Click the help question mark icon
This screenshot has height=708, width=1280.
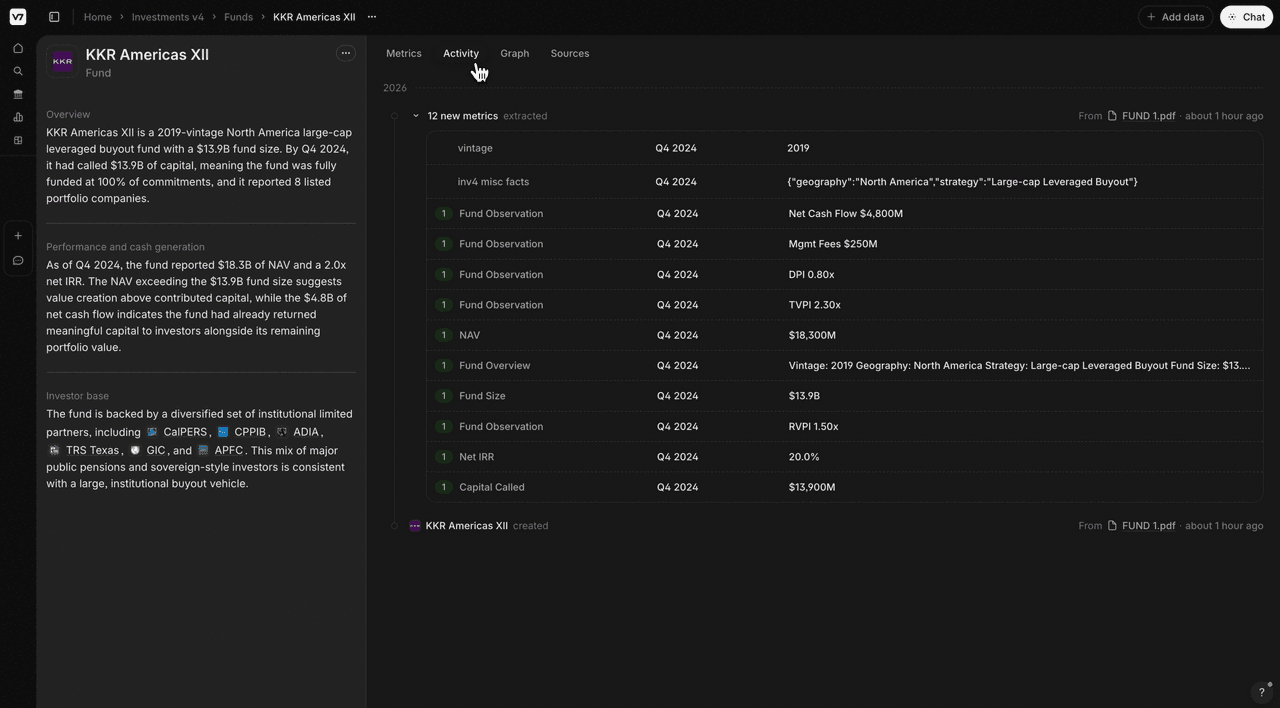[1262, 692]
